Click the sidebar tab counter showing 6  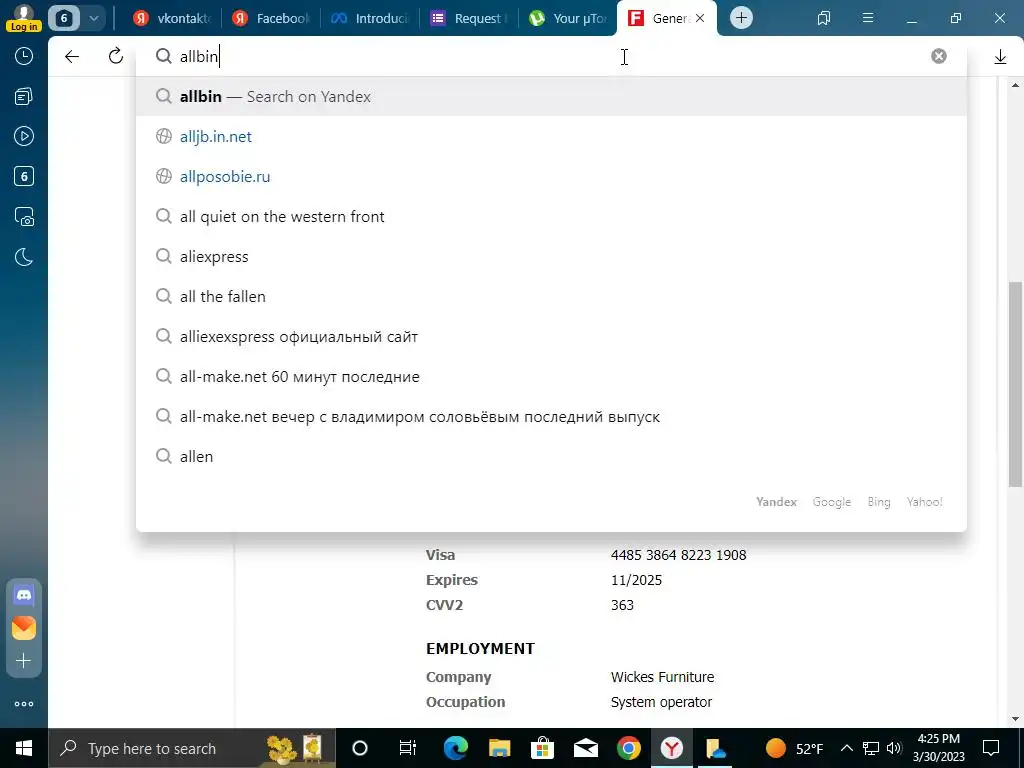(24, 176)
